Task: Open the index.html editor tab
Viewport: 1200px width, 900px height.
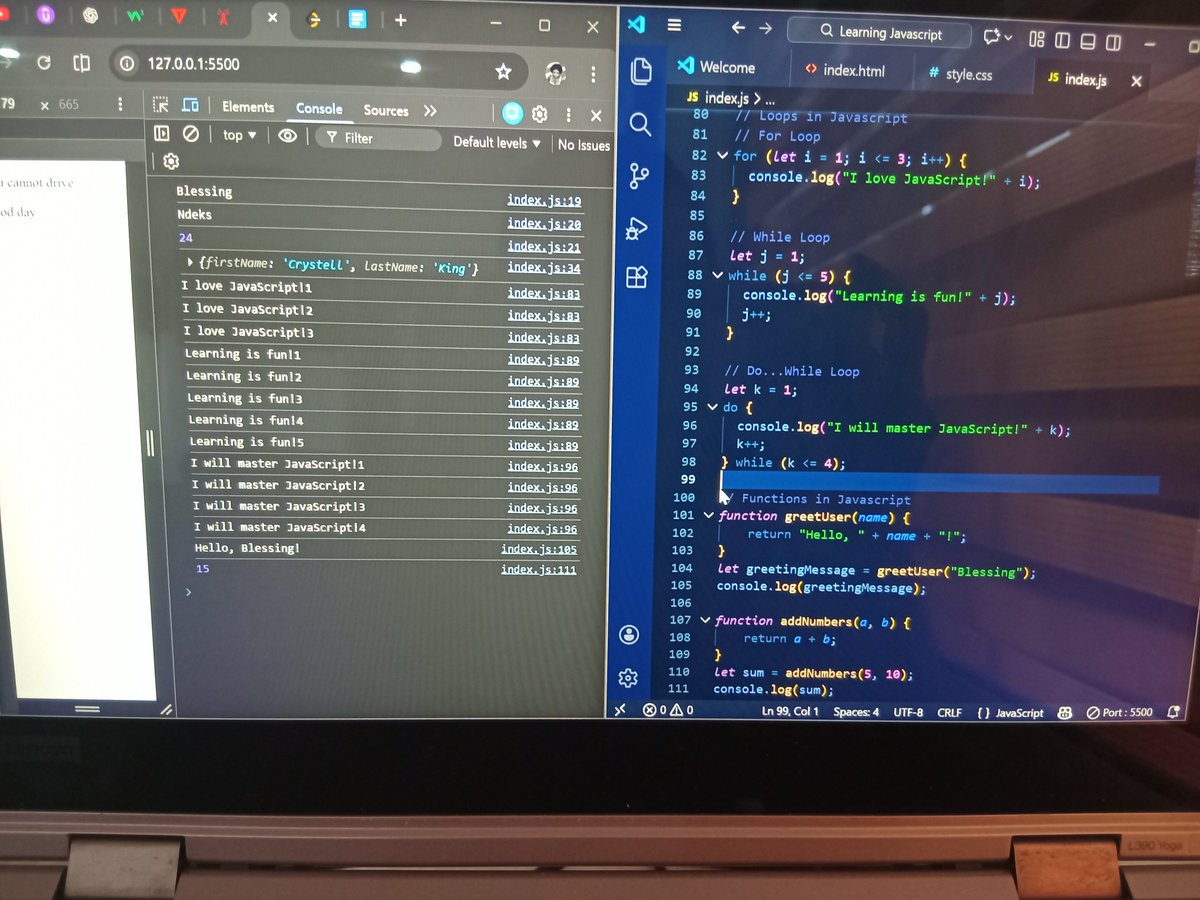Action: [x=845, y=71]
